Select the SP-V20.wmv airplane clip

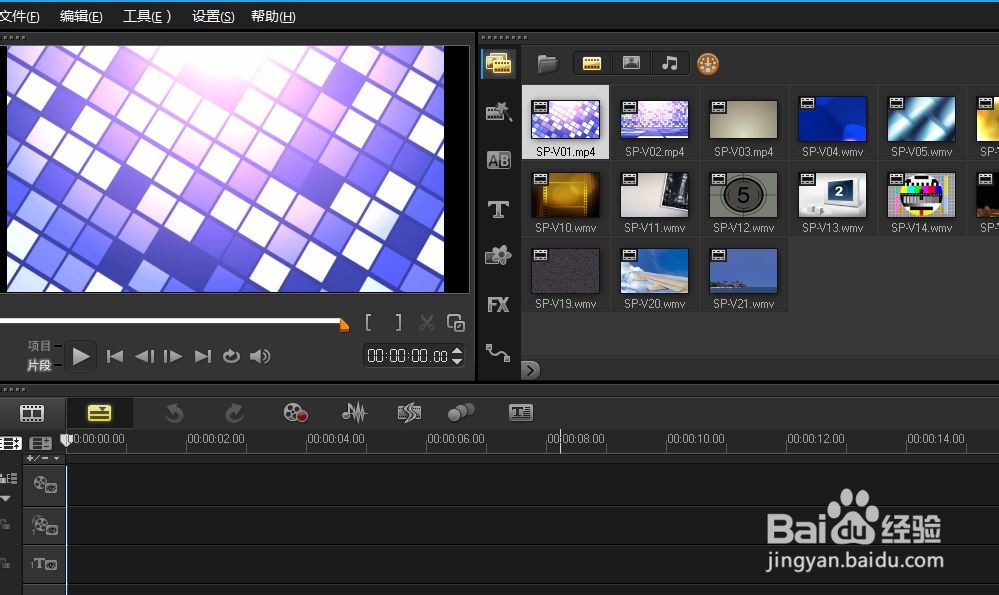[654, 271]
